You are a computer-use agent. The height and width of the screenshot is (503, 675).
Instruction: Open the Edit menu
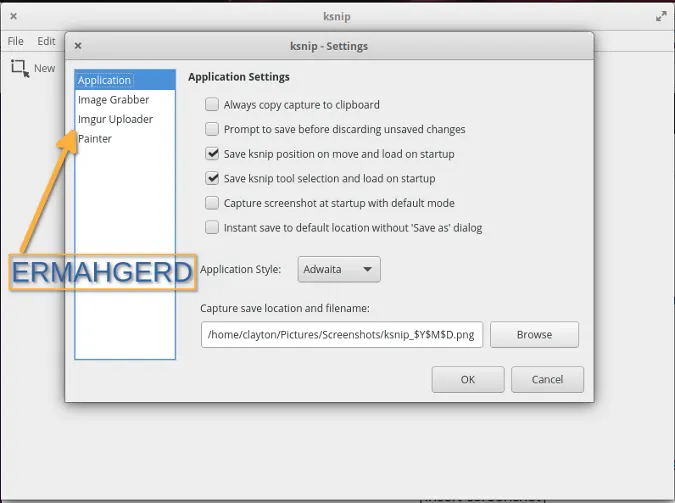(x=46, y=41)
